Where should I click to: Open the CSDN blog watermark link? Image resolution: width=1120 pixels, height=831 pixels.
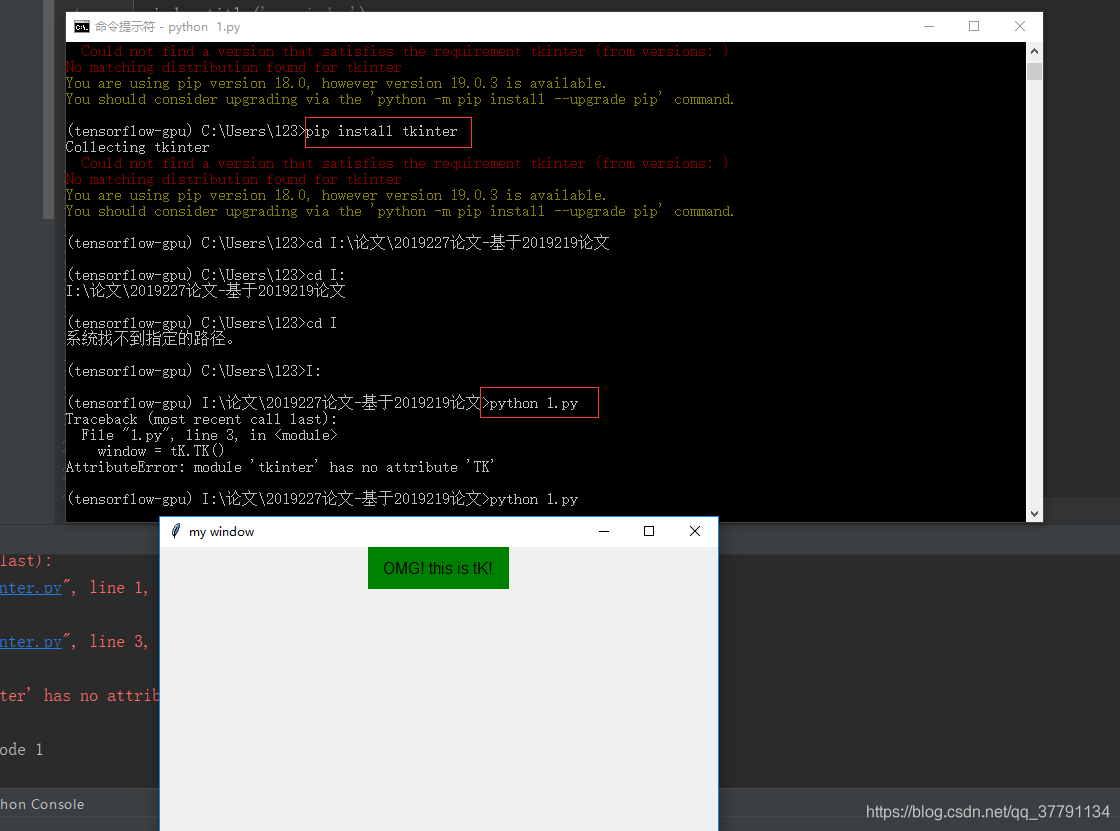point(988,812)
